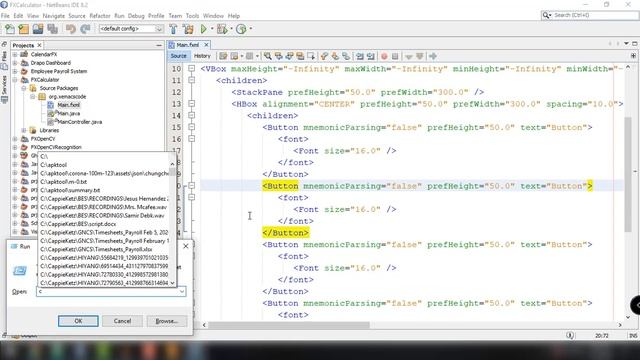This screenshot has width=640, height=360.
Task: Click the editor horizontal scrollbar thumb
Action: coord(289,325)
